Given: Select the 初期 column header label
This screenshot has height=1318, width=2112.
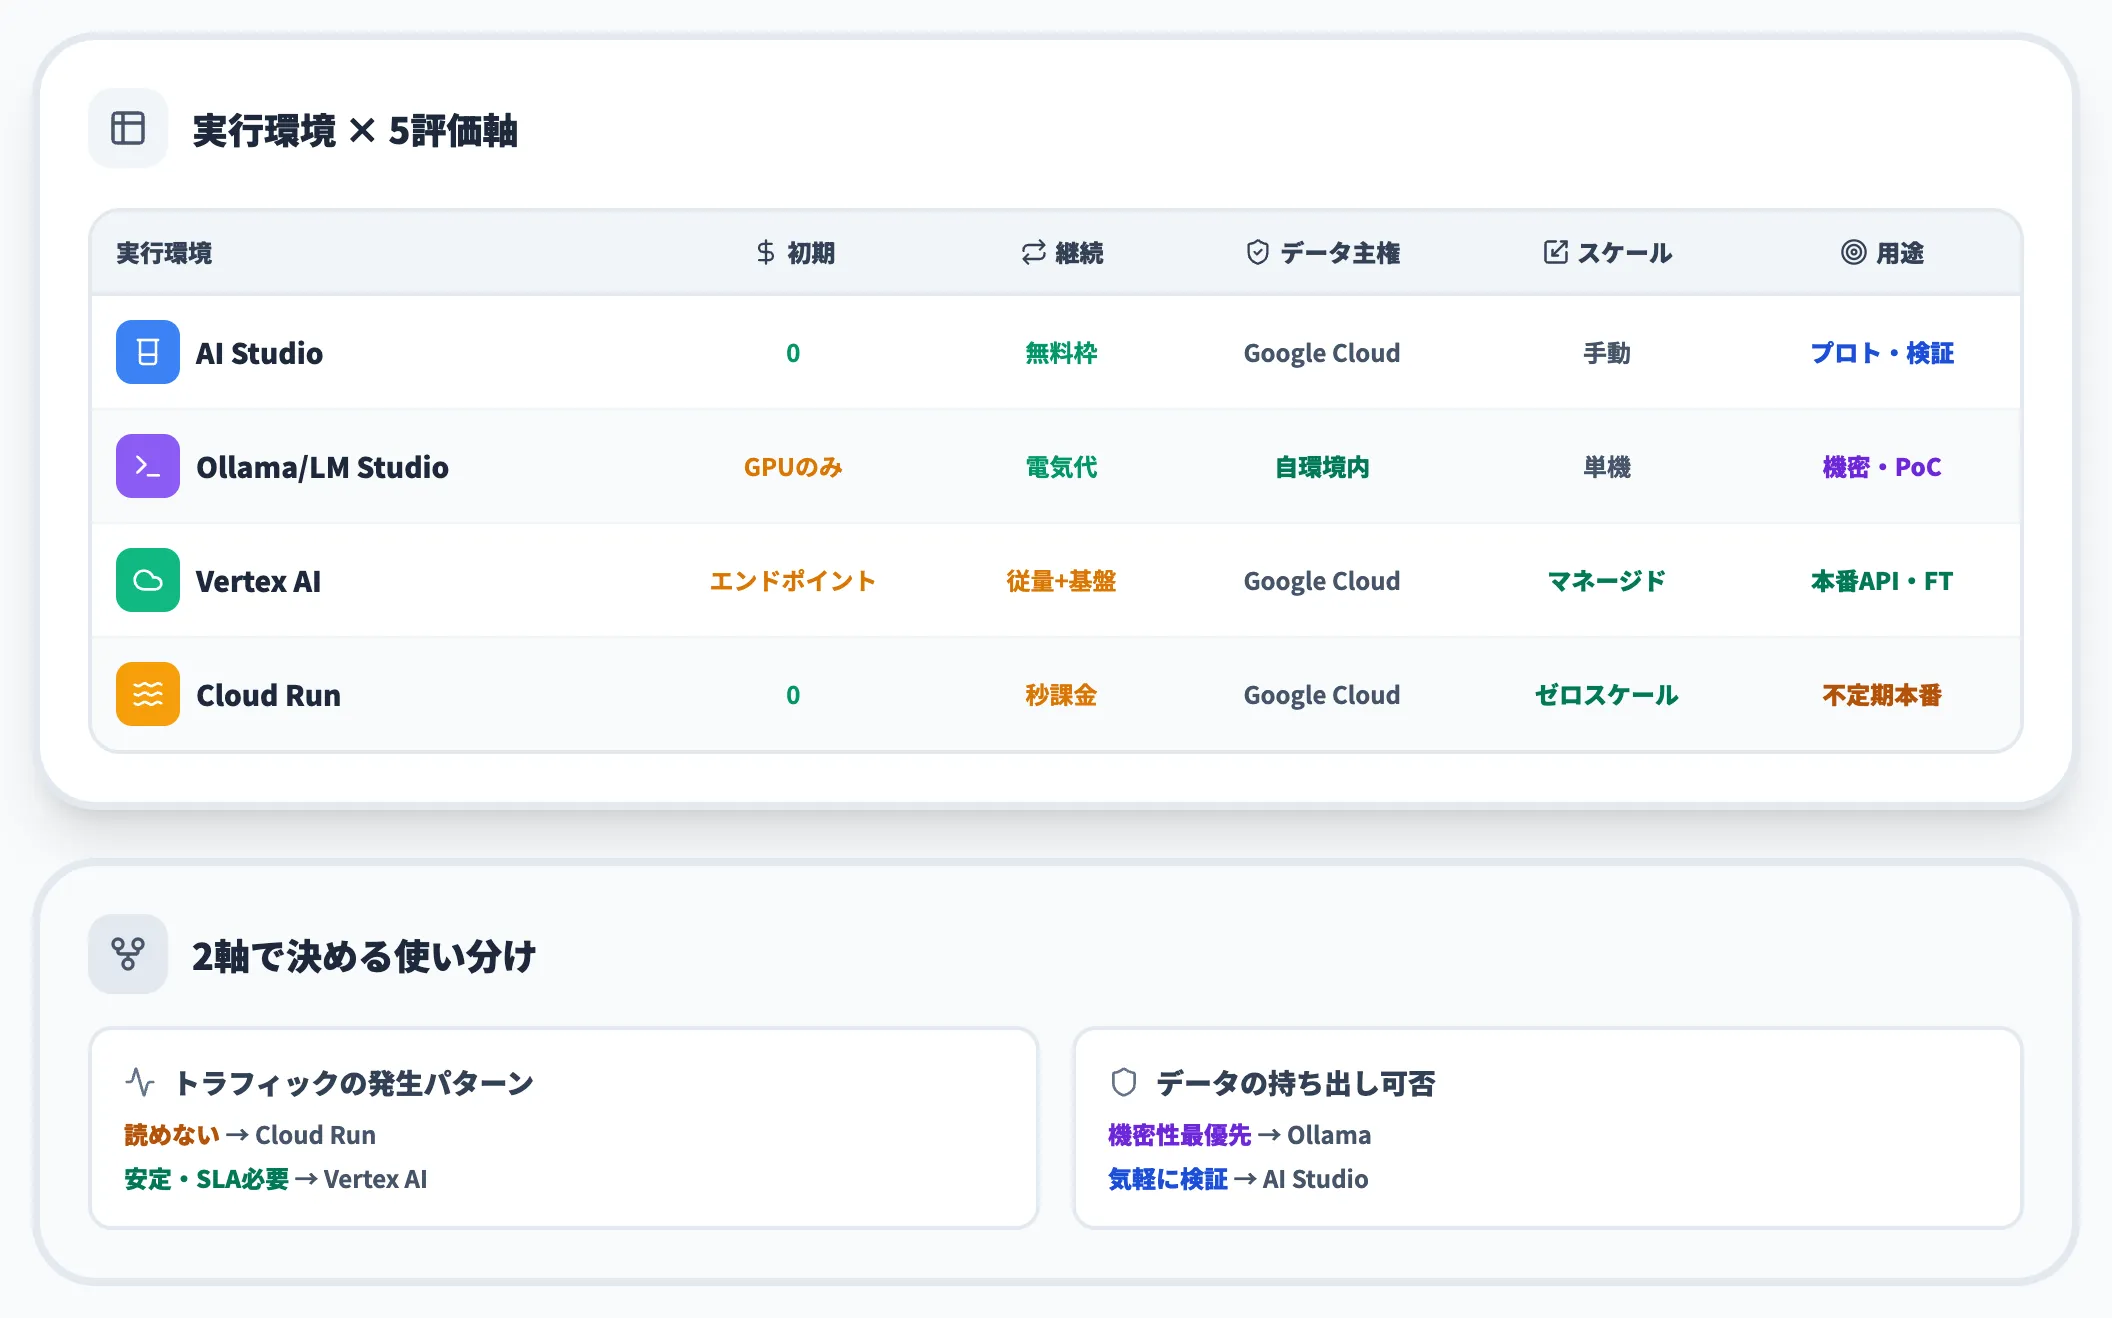Looking at the screenshot, I should tap(811, 253).
